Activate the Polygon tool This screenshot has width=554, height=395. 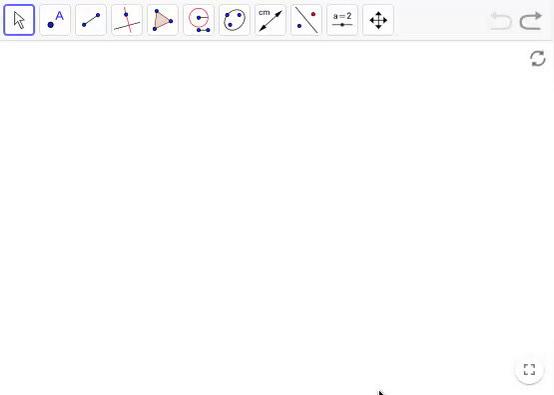(x=163, y=20)
